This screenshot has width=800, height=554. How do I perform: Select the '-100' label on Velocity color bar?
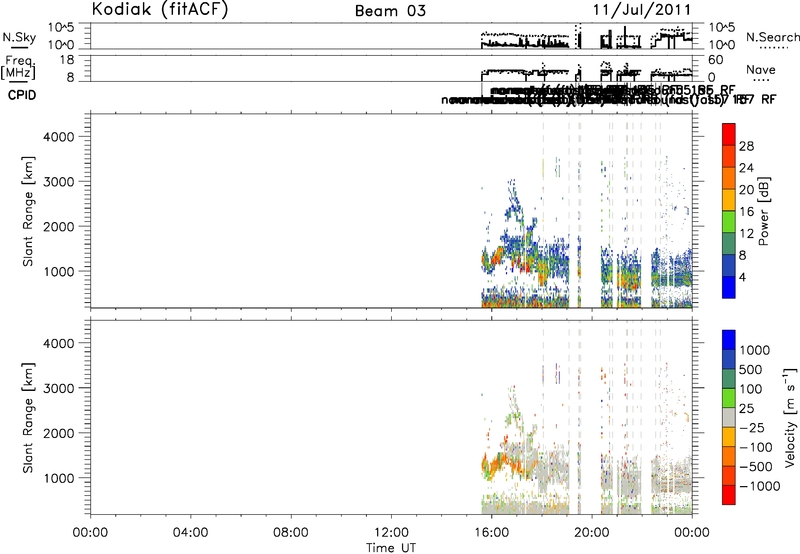click(756, 447)
